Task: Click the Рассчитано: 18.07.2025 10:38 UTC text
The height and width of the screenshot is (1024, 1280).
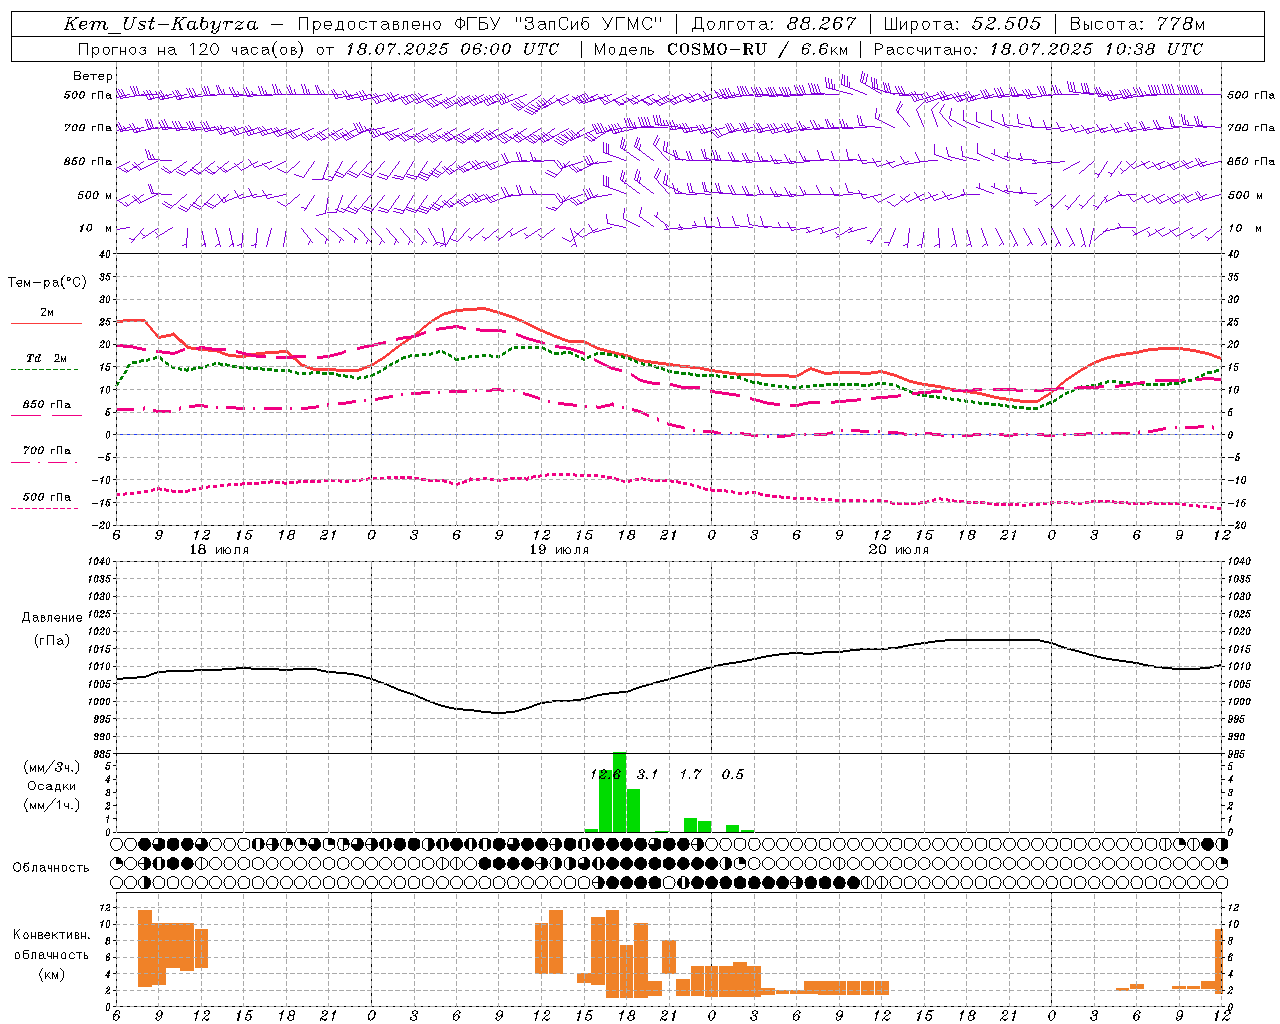Action: [x=1039, y=49]
